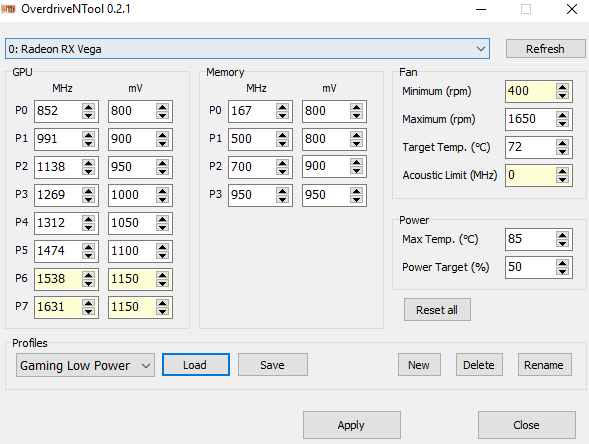Increase GPU P0 MHz with up arrow
The height and width of the screenshot is (444, 589).
[x=89, y=107]
